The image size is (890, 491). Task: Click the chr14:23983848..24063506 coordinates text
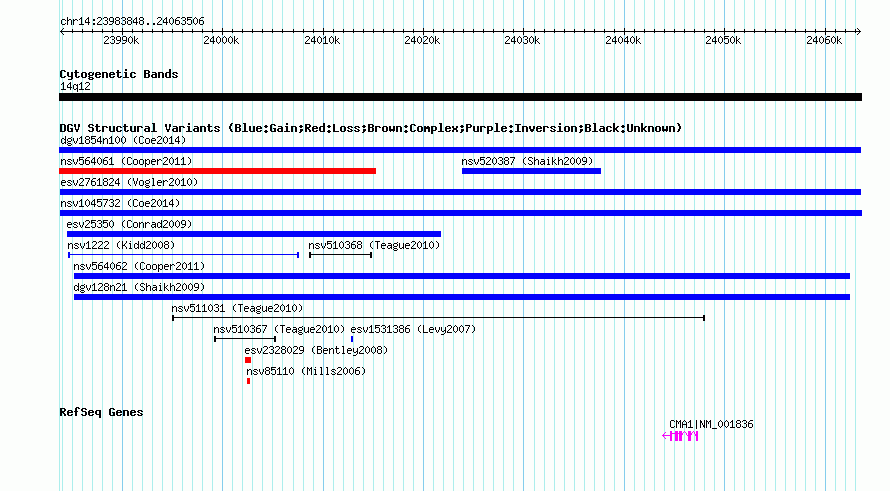[132, 21]
